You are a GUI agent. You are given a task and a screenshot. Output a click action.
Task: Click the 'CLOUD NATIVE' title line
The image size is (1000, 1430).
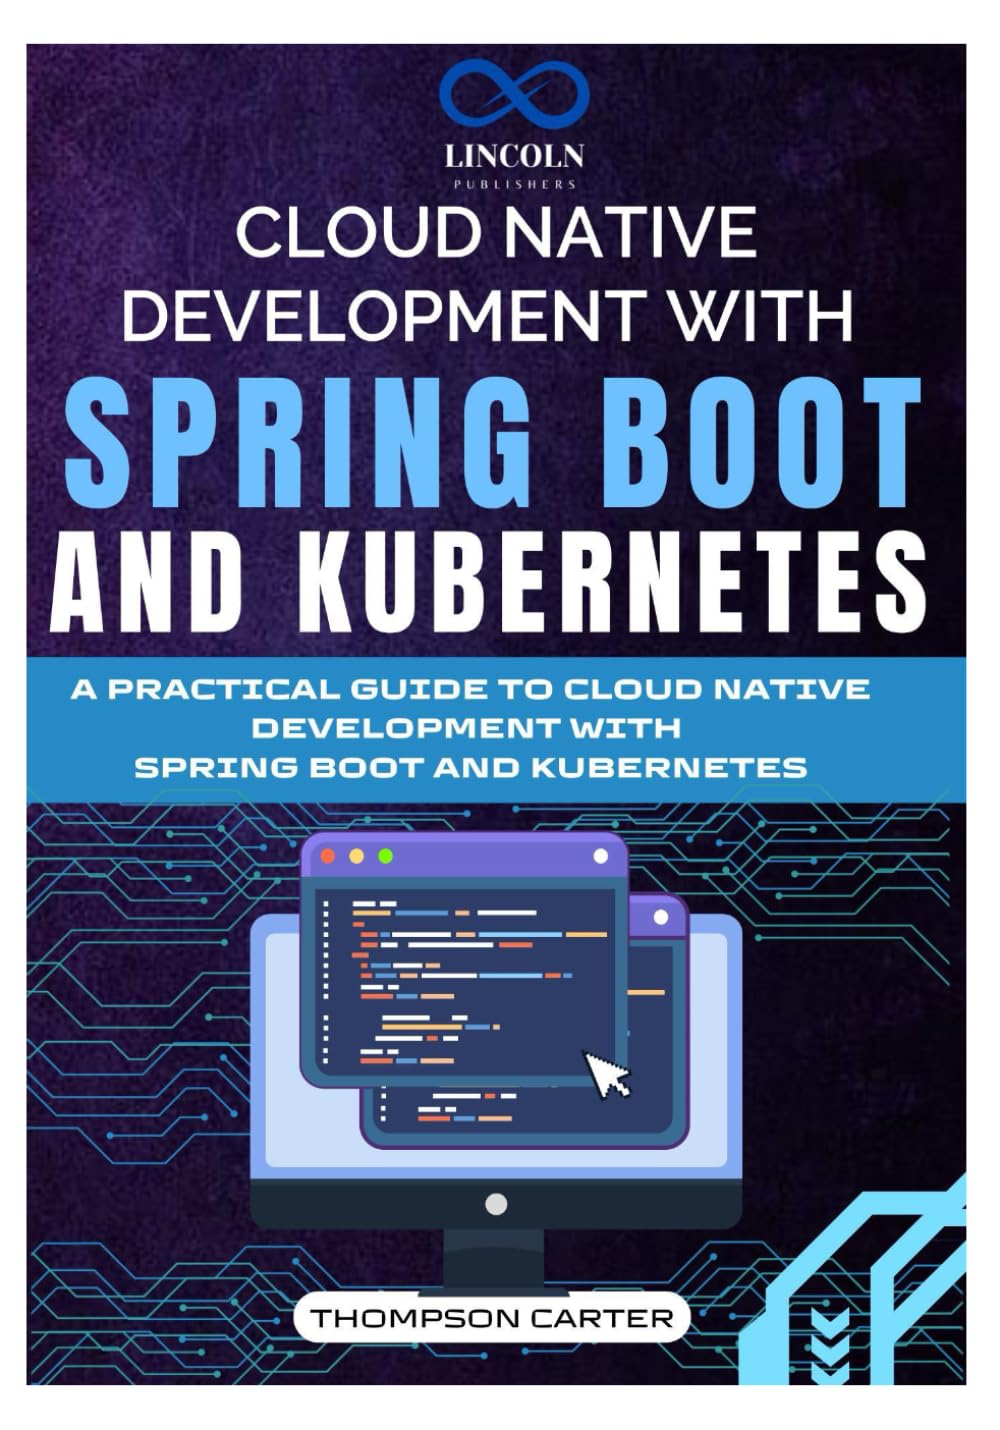[x=495, y=231]
